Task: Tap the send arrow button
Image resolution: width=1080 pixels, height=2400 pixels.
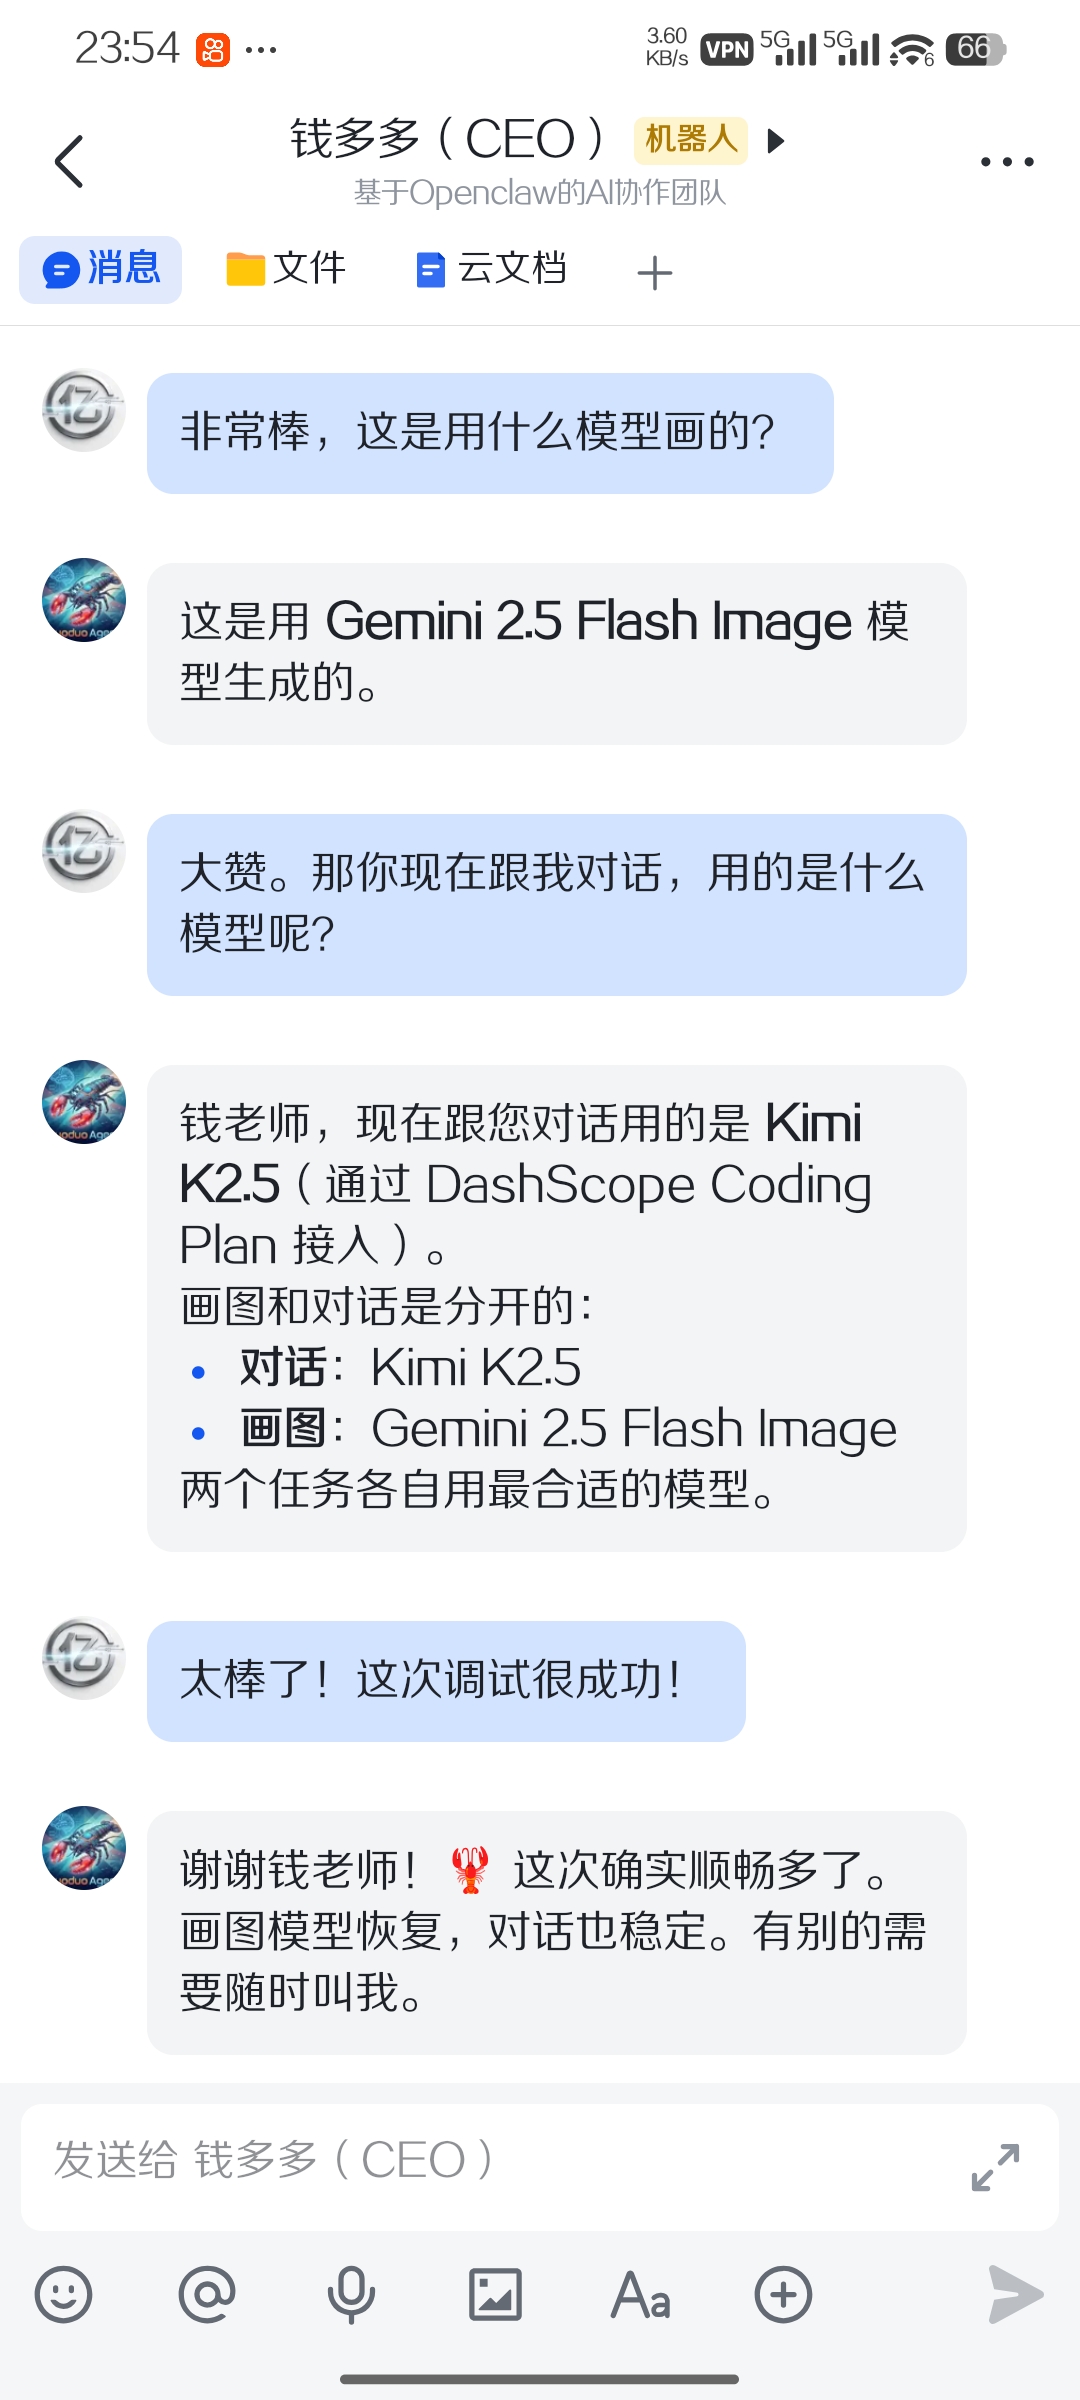Action: coord(1015,2294)
